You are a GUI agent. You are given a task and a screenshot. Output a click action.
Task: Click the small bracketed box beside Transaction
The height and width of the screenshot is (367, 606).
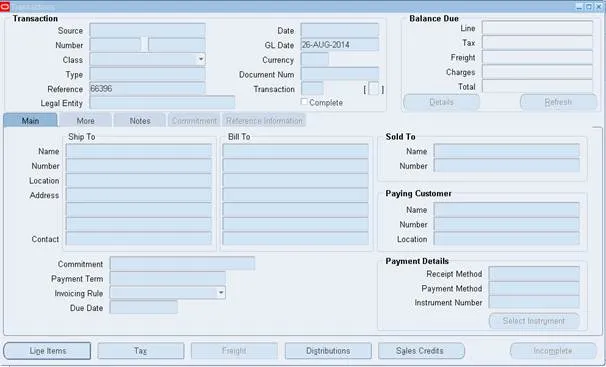374,89
